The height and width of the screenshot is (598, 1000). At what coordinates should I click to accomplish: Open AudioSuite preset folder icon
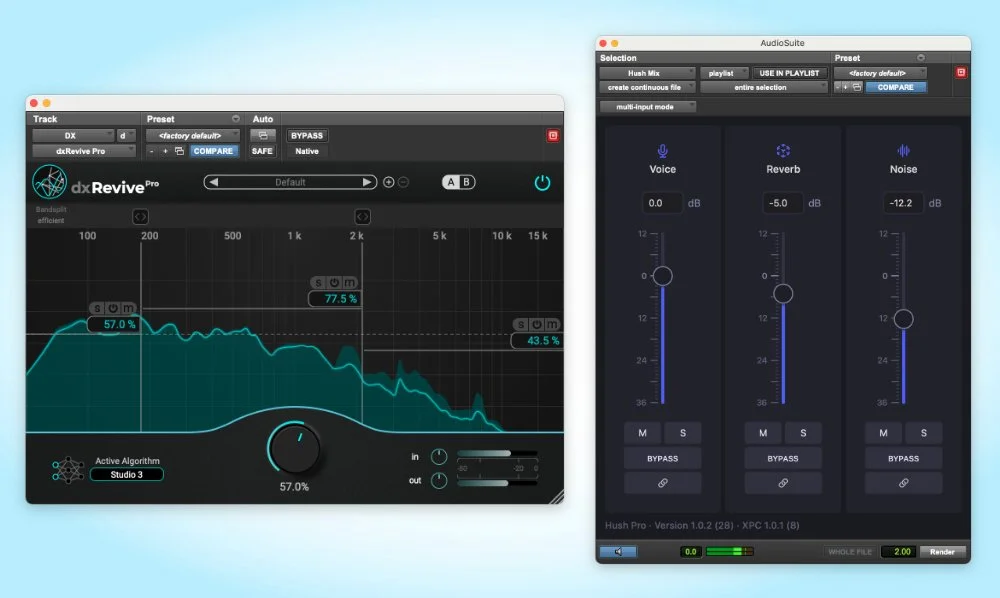tap(857, 87)
